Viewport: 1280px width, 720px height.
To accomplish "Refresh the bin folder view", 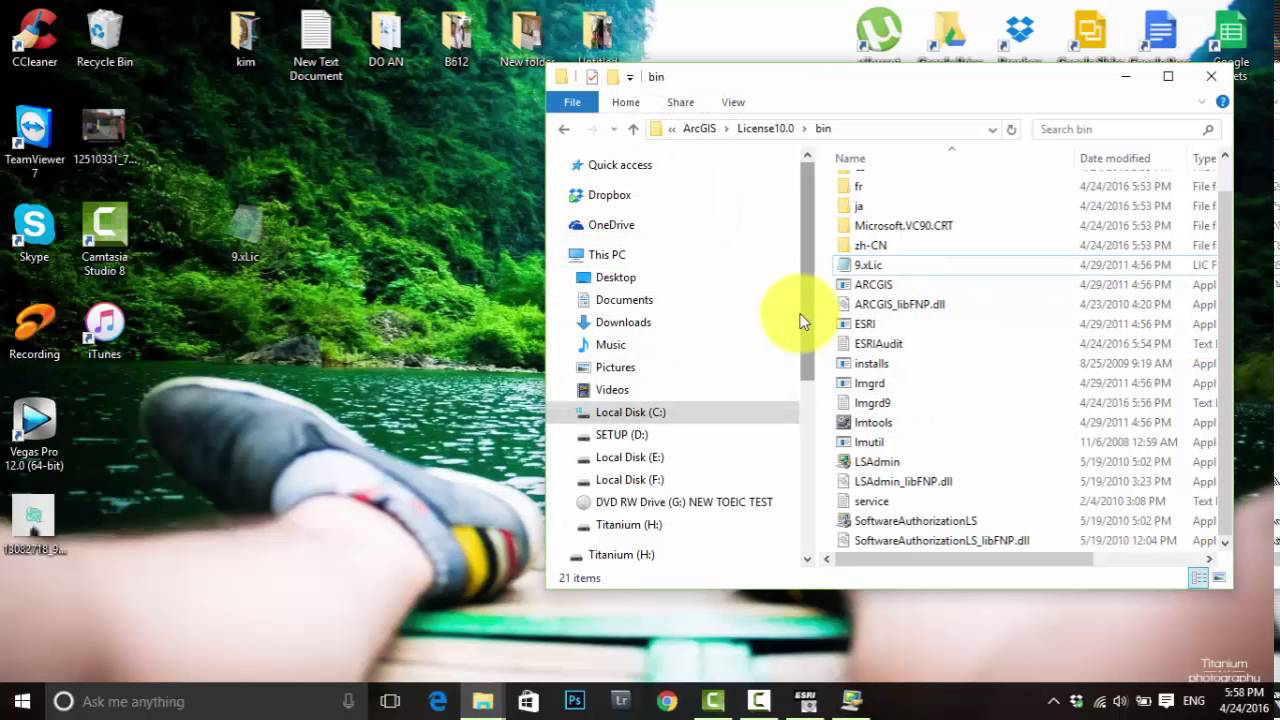I will (x=1011, y=129).
